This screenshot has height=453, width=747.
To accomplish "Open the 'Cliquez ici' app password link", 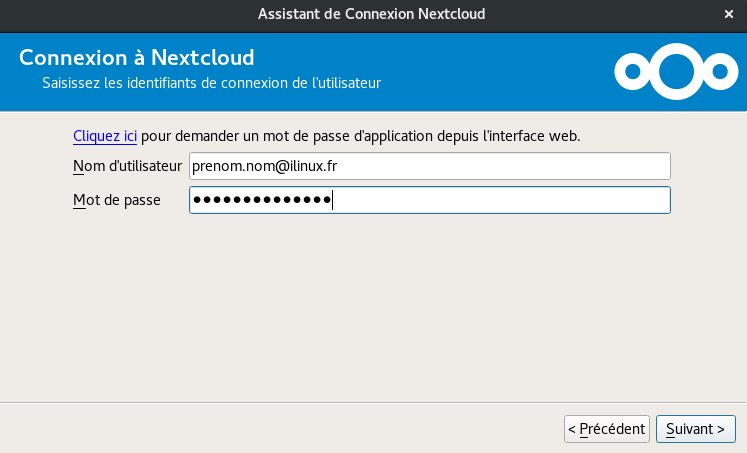I will point(105,135).
